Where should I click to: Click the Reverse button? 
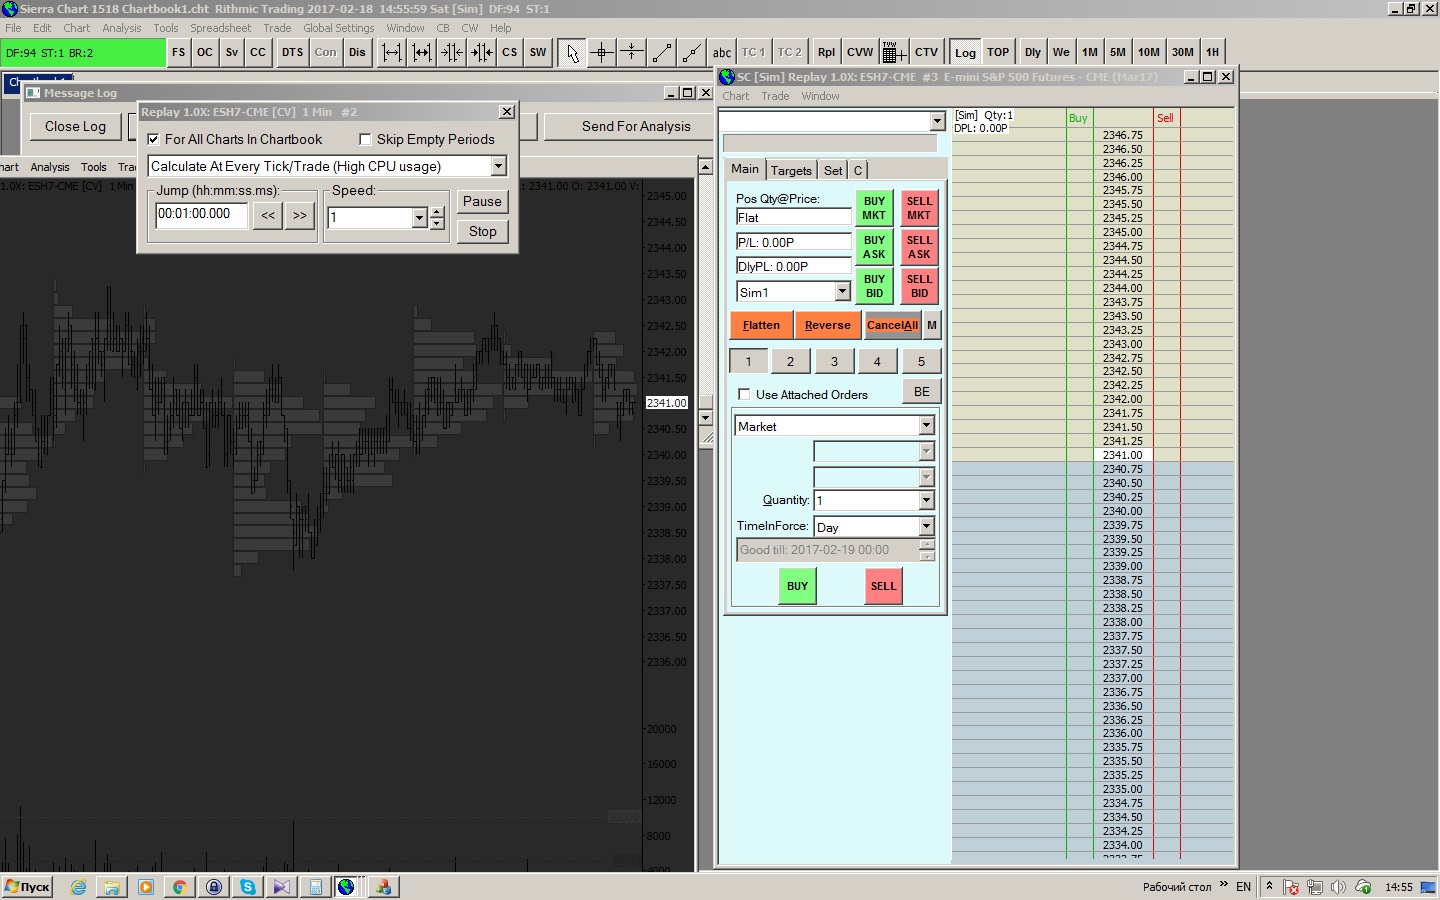pyautogui.click(x=828, y=325)
